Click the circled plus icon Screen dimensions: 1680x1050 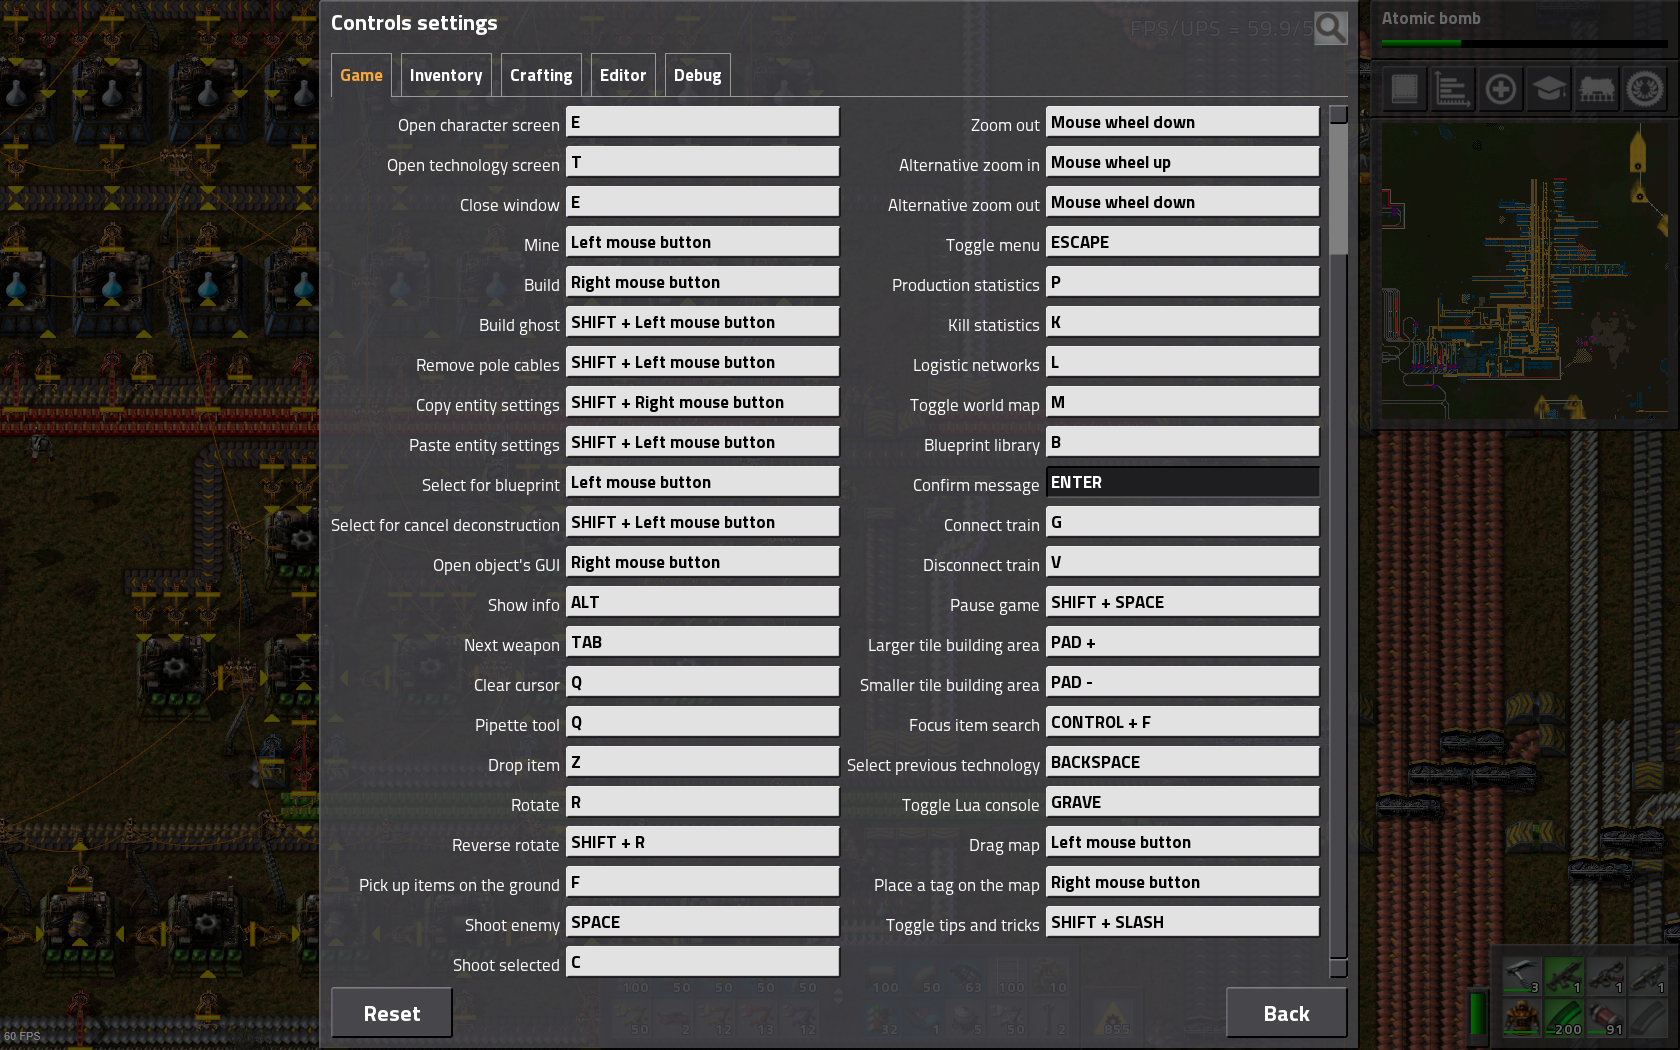[x=1500, y=90]
